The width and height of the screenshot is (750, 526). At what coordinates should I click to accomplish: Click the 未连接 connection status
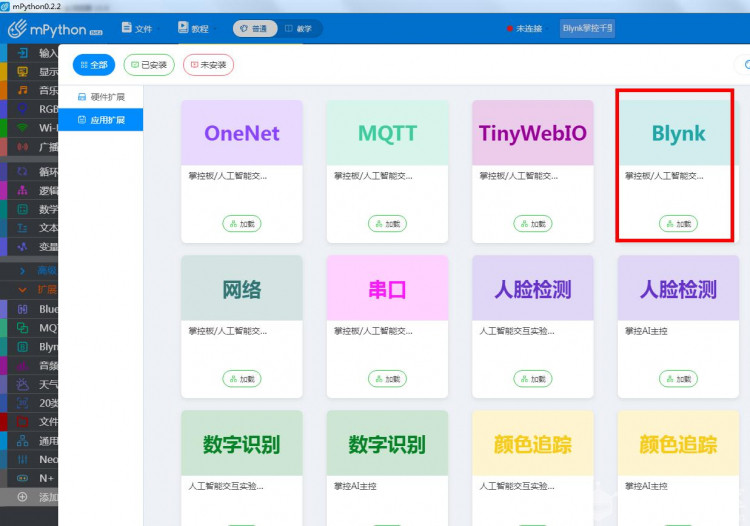click(x=525, y=29)
